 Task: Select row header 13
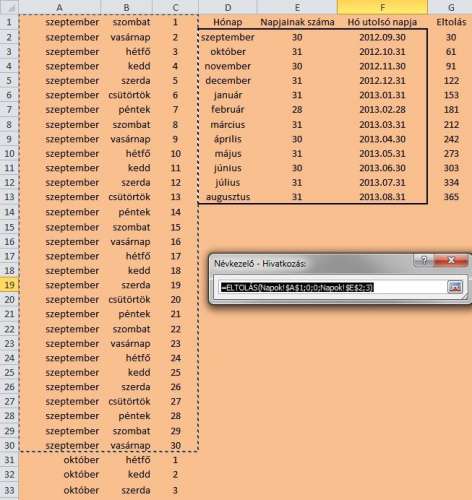pos(9,197)
